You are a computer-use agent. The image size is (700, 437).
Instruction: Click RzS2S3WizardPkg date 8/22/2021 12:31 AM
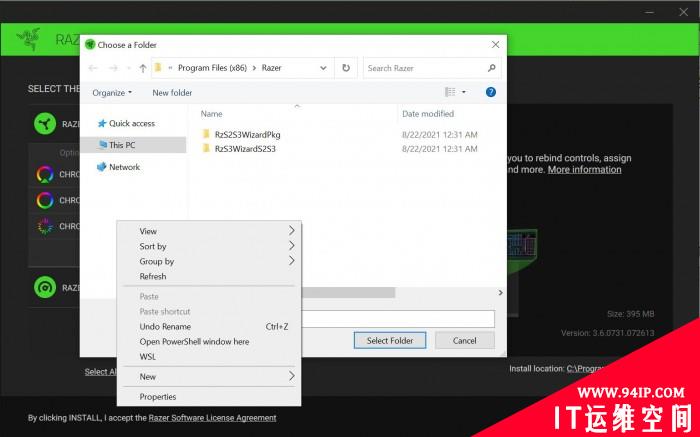pyautogui.click(x=440, y=134)
